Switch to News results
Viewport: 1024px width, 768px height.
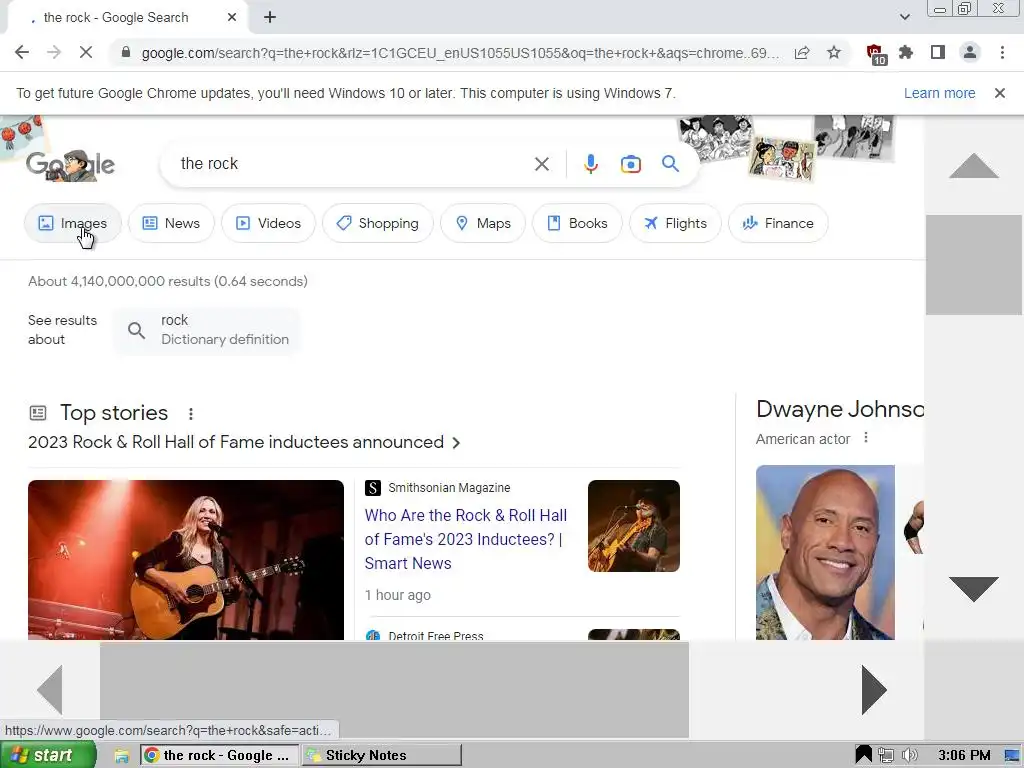171,223
